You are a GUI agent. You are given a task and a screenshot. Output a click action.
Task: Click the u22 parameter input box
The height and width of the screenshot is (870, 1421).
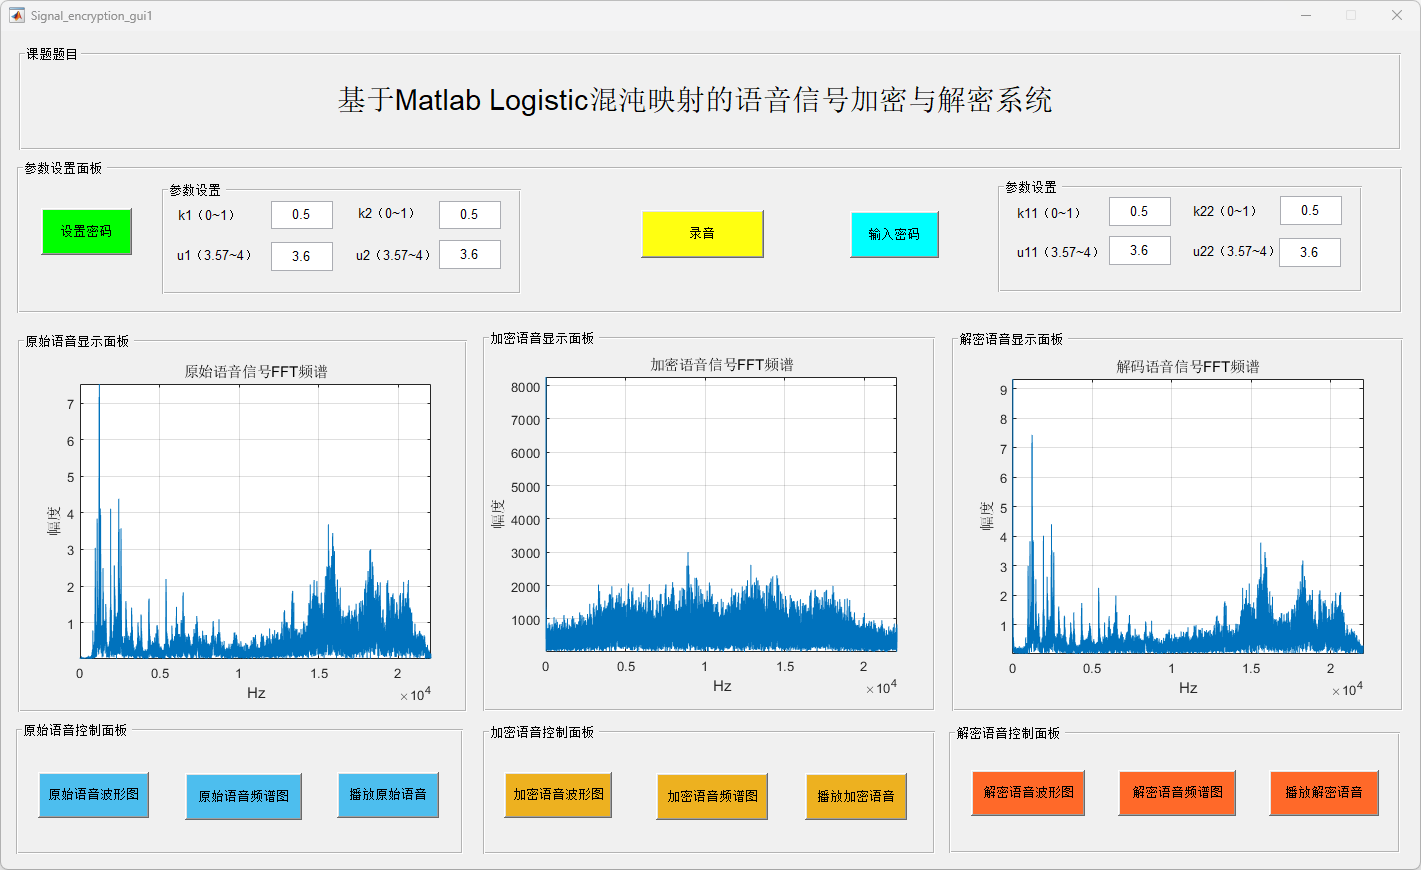1310,253
